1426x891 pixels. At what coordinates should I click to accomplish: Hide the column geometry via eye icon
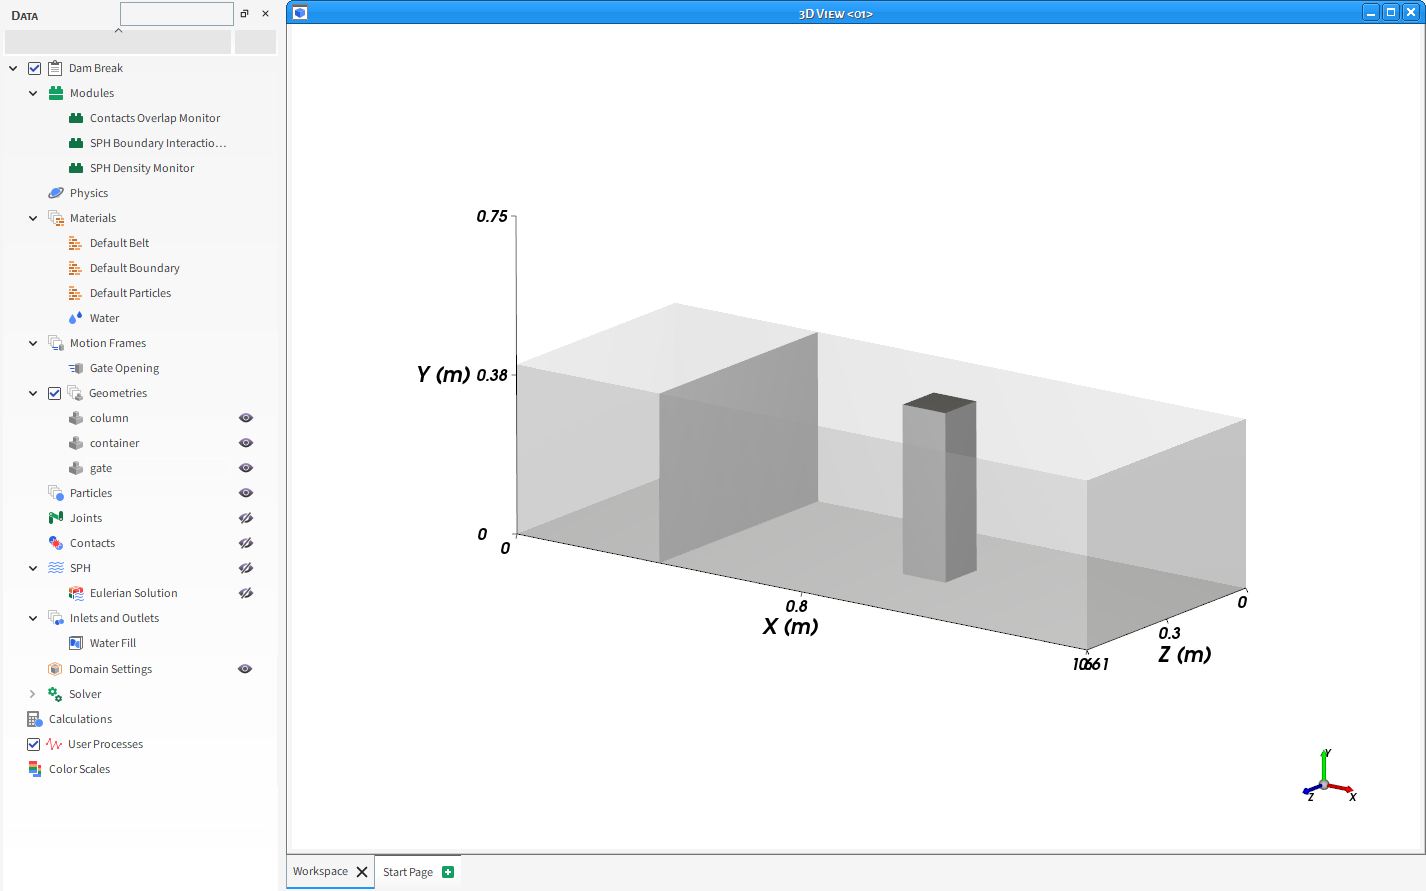click(246, 418)
